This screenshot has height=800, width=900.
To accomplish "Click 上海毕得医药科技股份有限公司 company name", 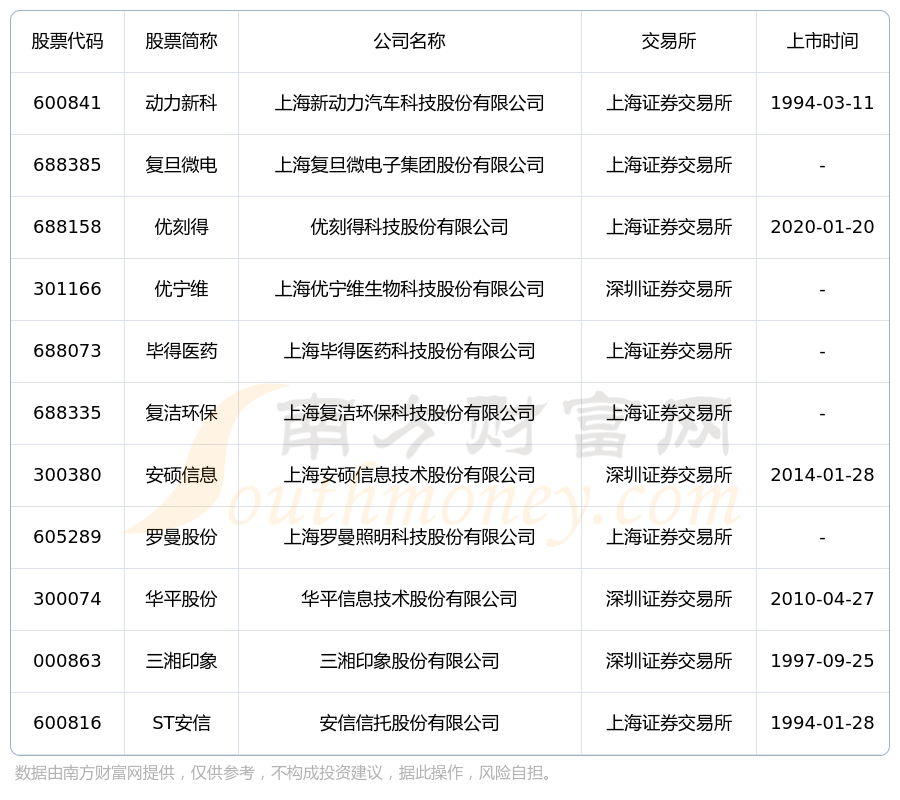I will coord(410,351).
